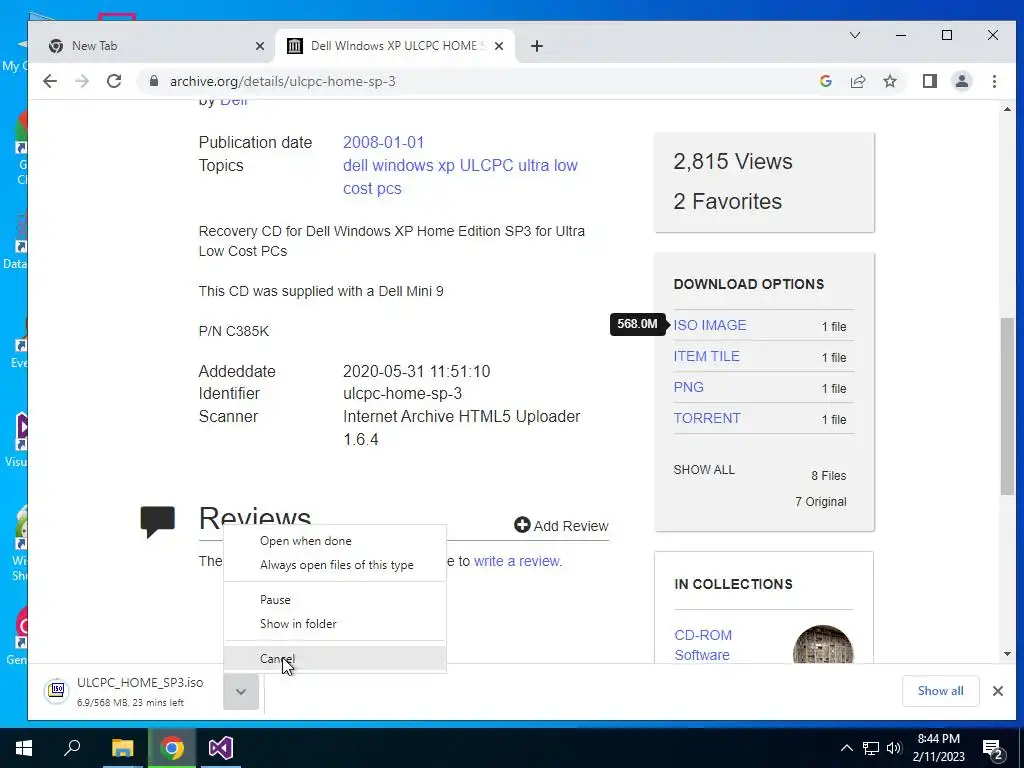Open taskbar search
1024x768 pixels.
click(x=72, y=748)
